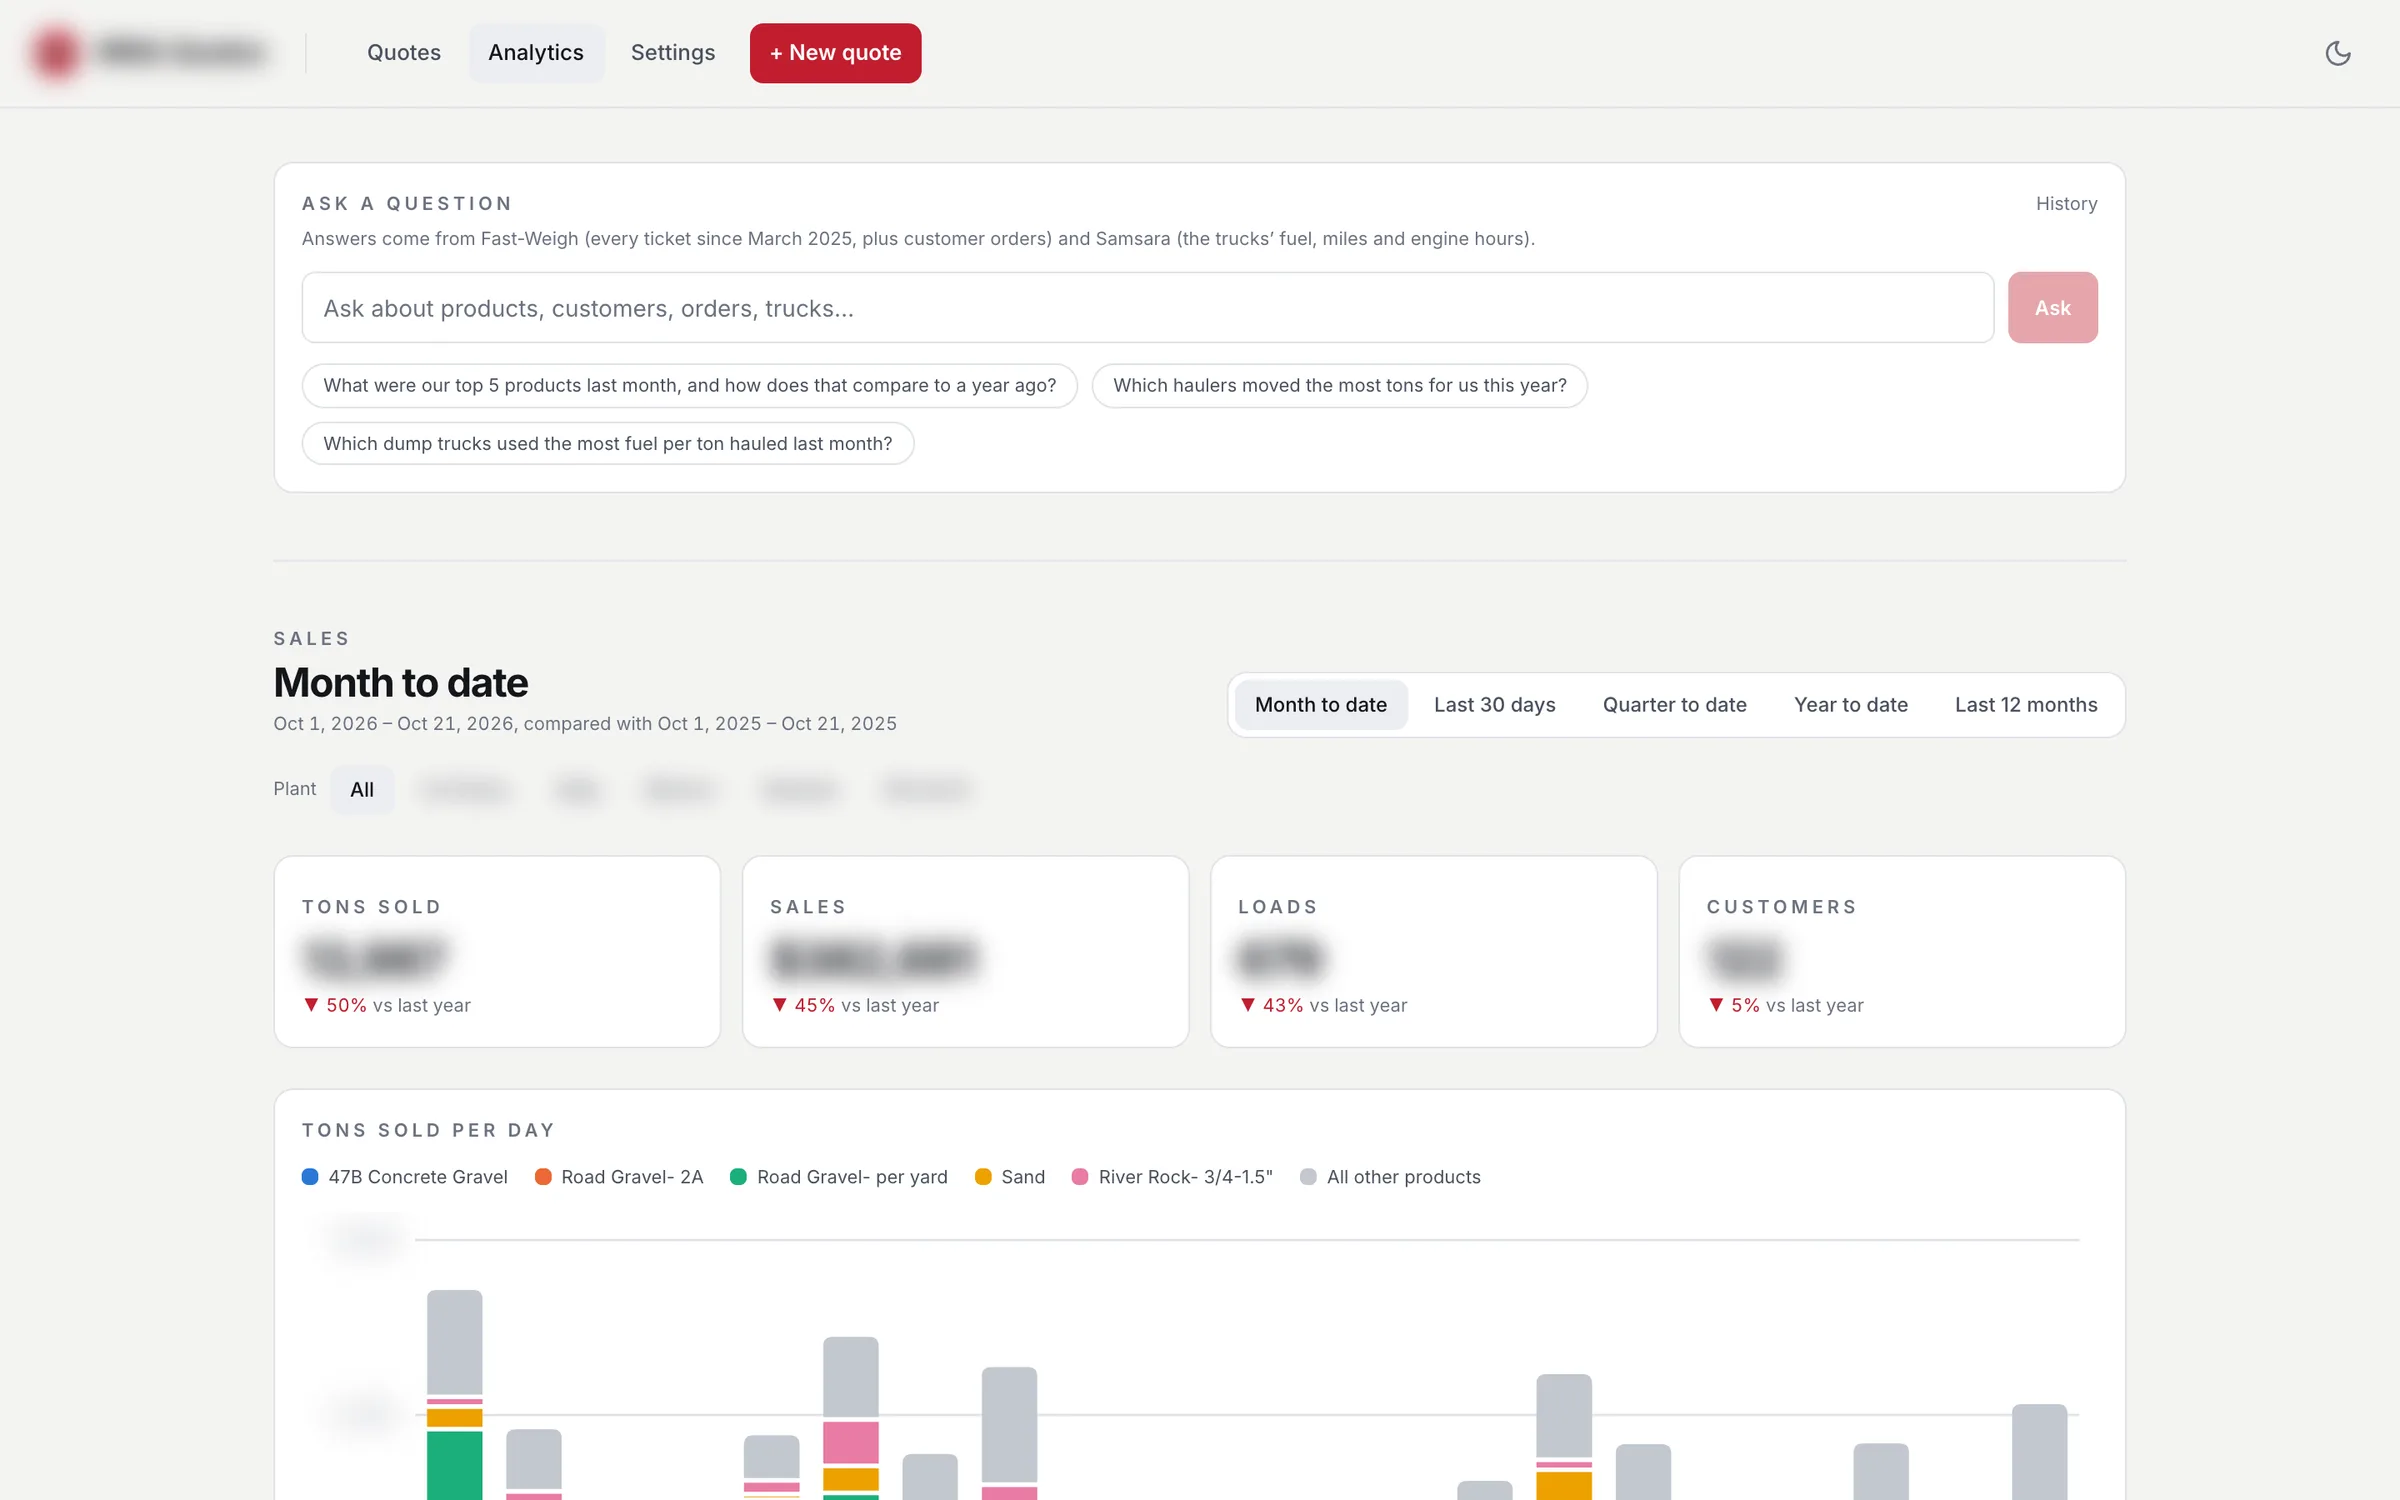This screenshot has height=1500, width=2400.
Task: Select the Last 30 days range
Action: point(1494,705)
